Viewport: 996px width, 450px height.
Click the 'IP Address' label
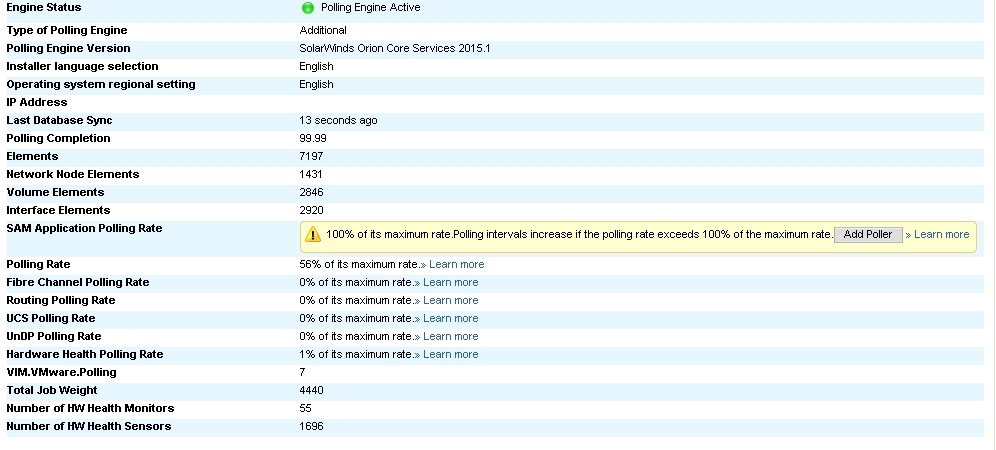(x=37, y=102)
